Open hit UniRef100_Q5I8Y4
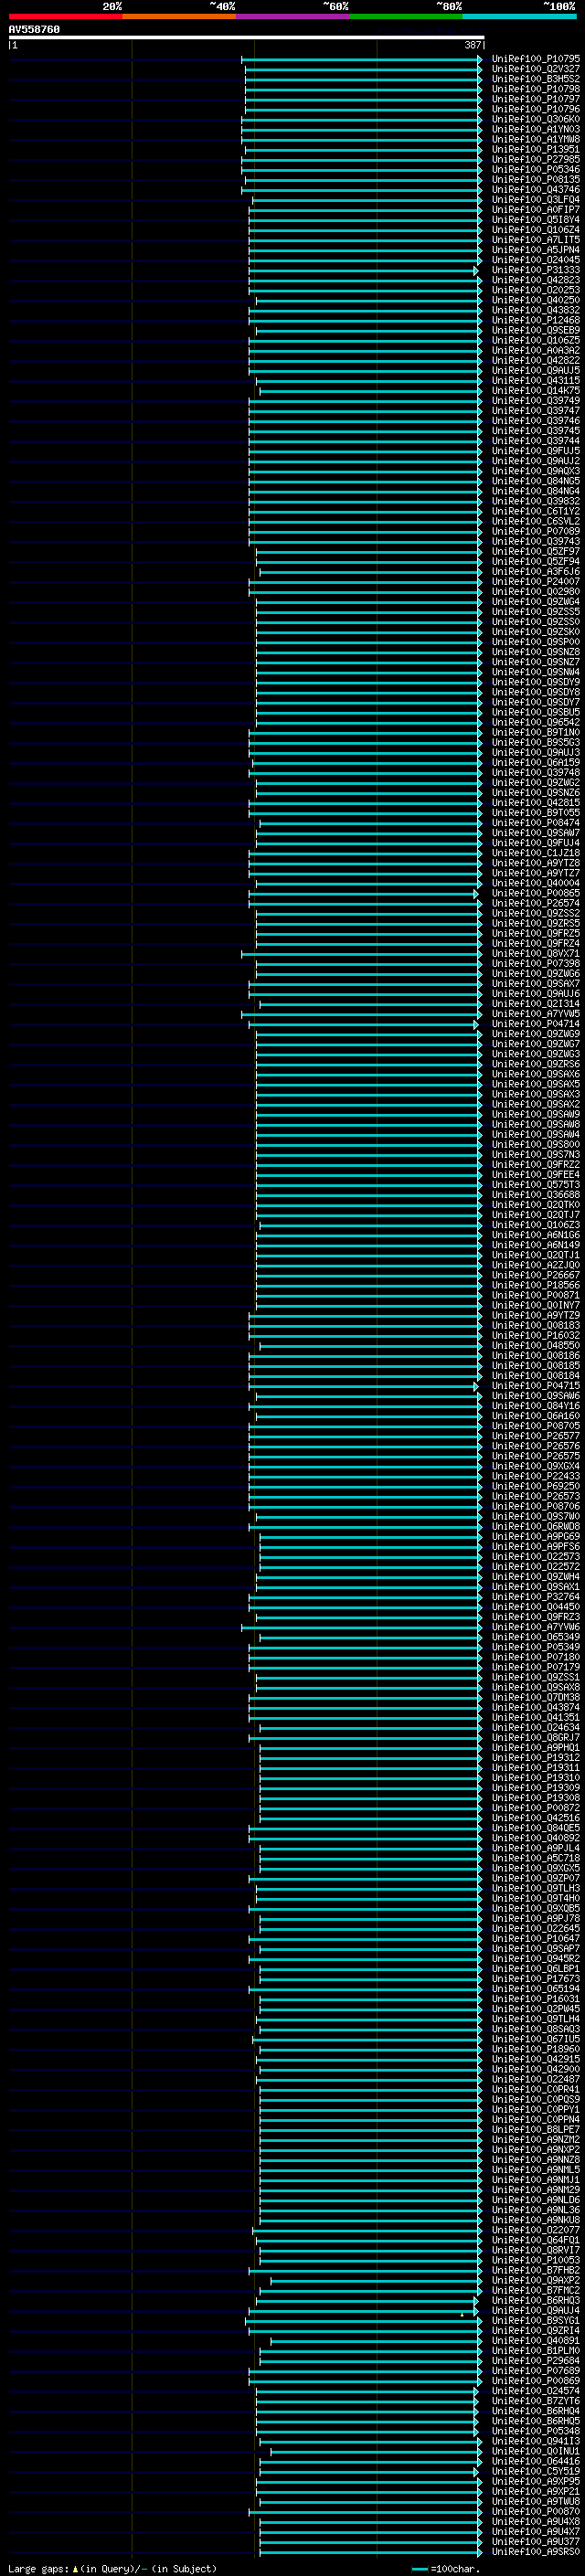This screenshot has height=2576, width=585. point(536,220)
